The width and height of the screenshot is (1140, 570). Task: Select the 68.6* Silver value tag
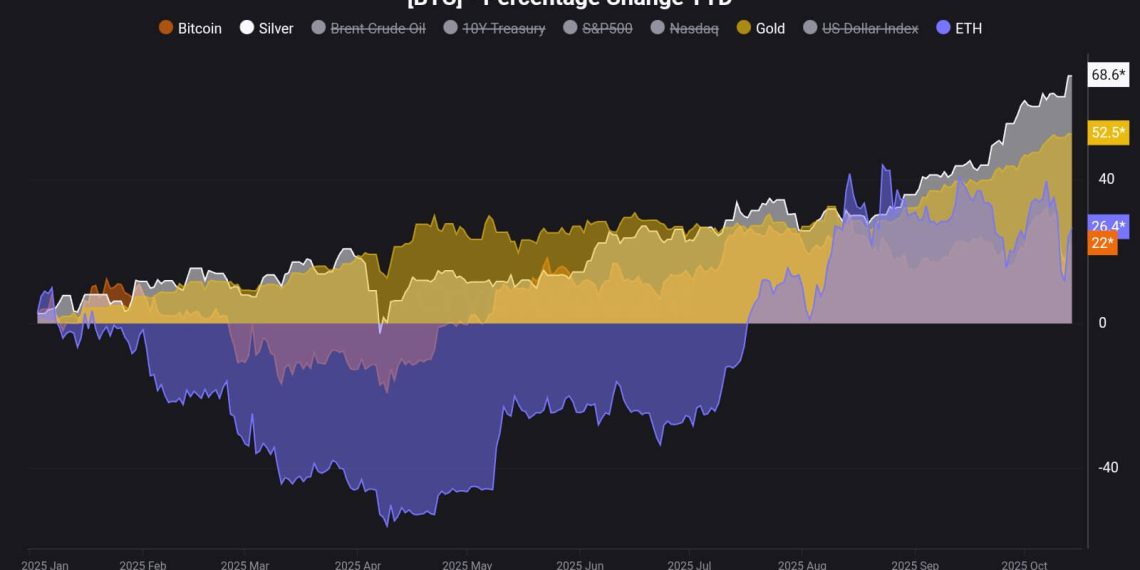coord(1109,75)
